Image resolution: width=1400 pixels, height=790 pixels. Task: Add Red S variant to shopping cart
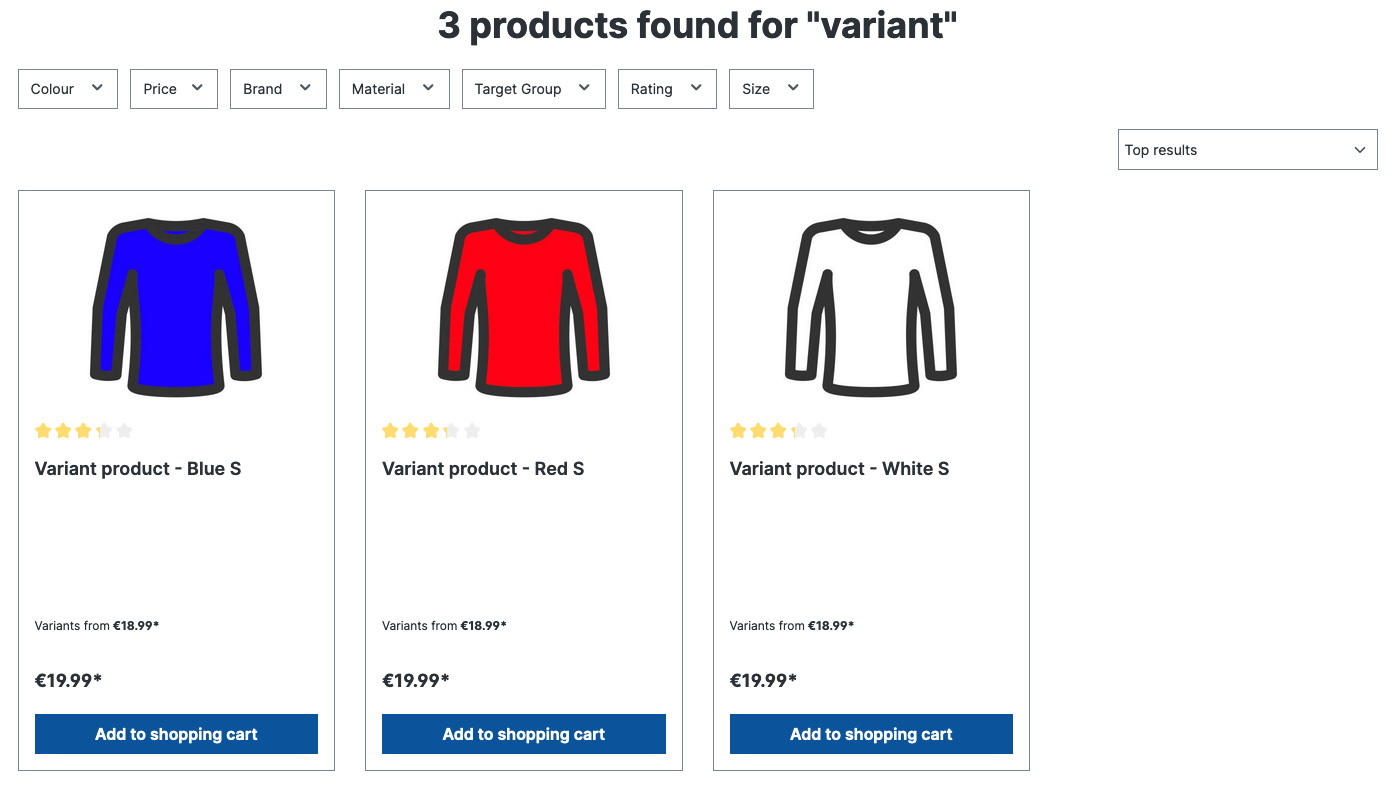524,734
